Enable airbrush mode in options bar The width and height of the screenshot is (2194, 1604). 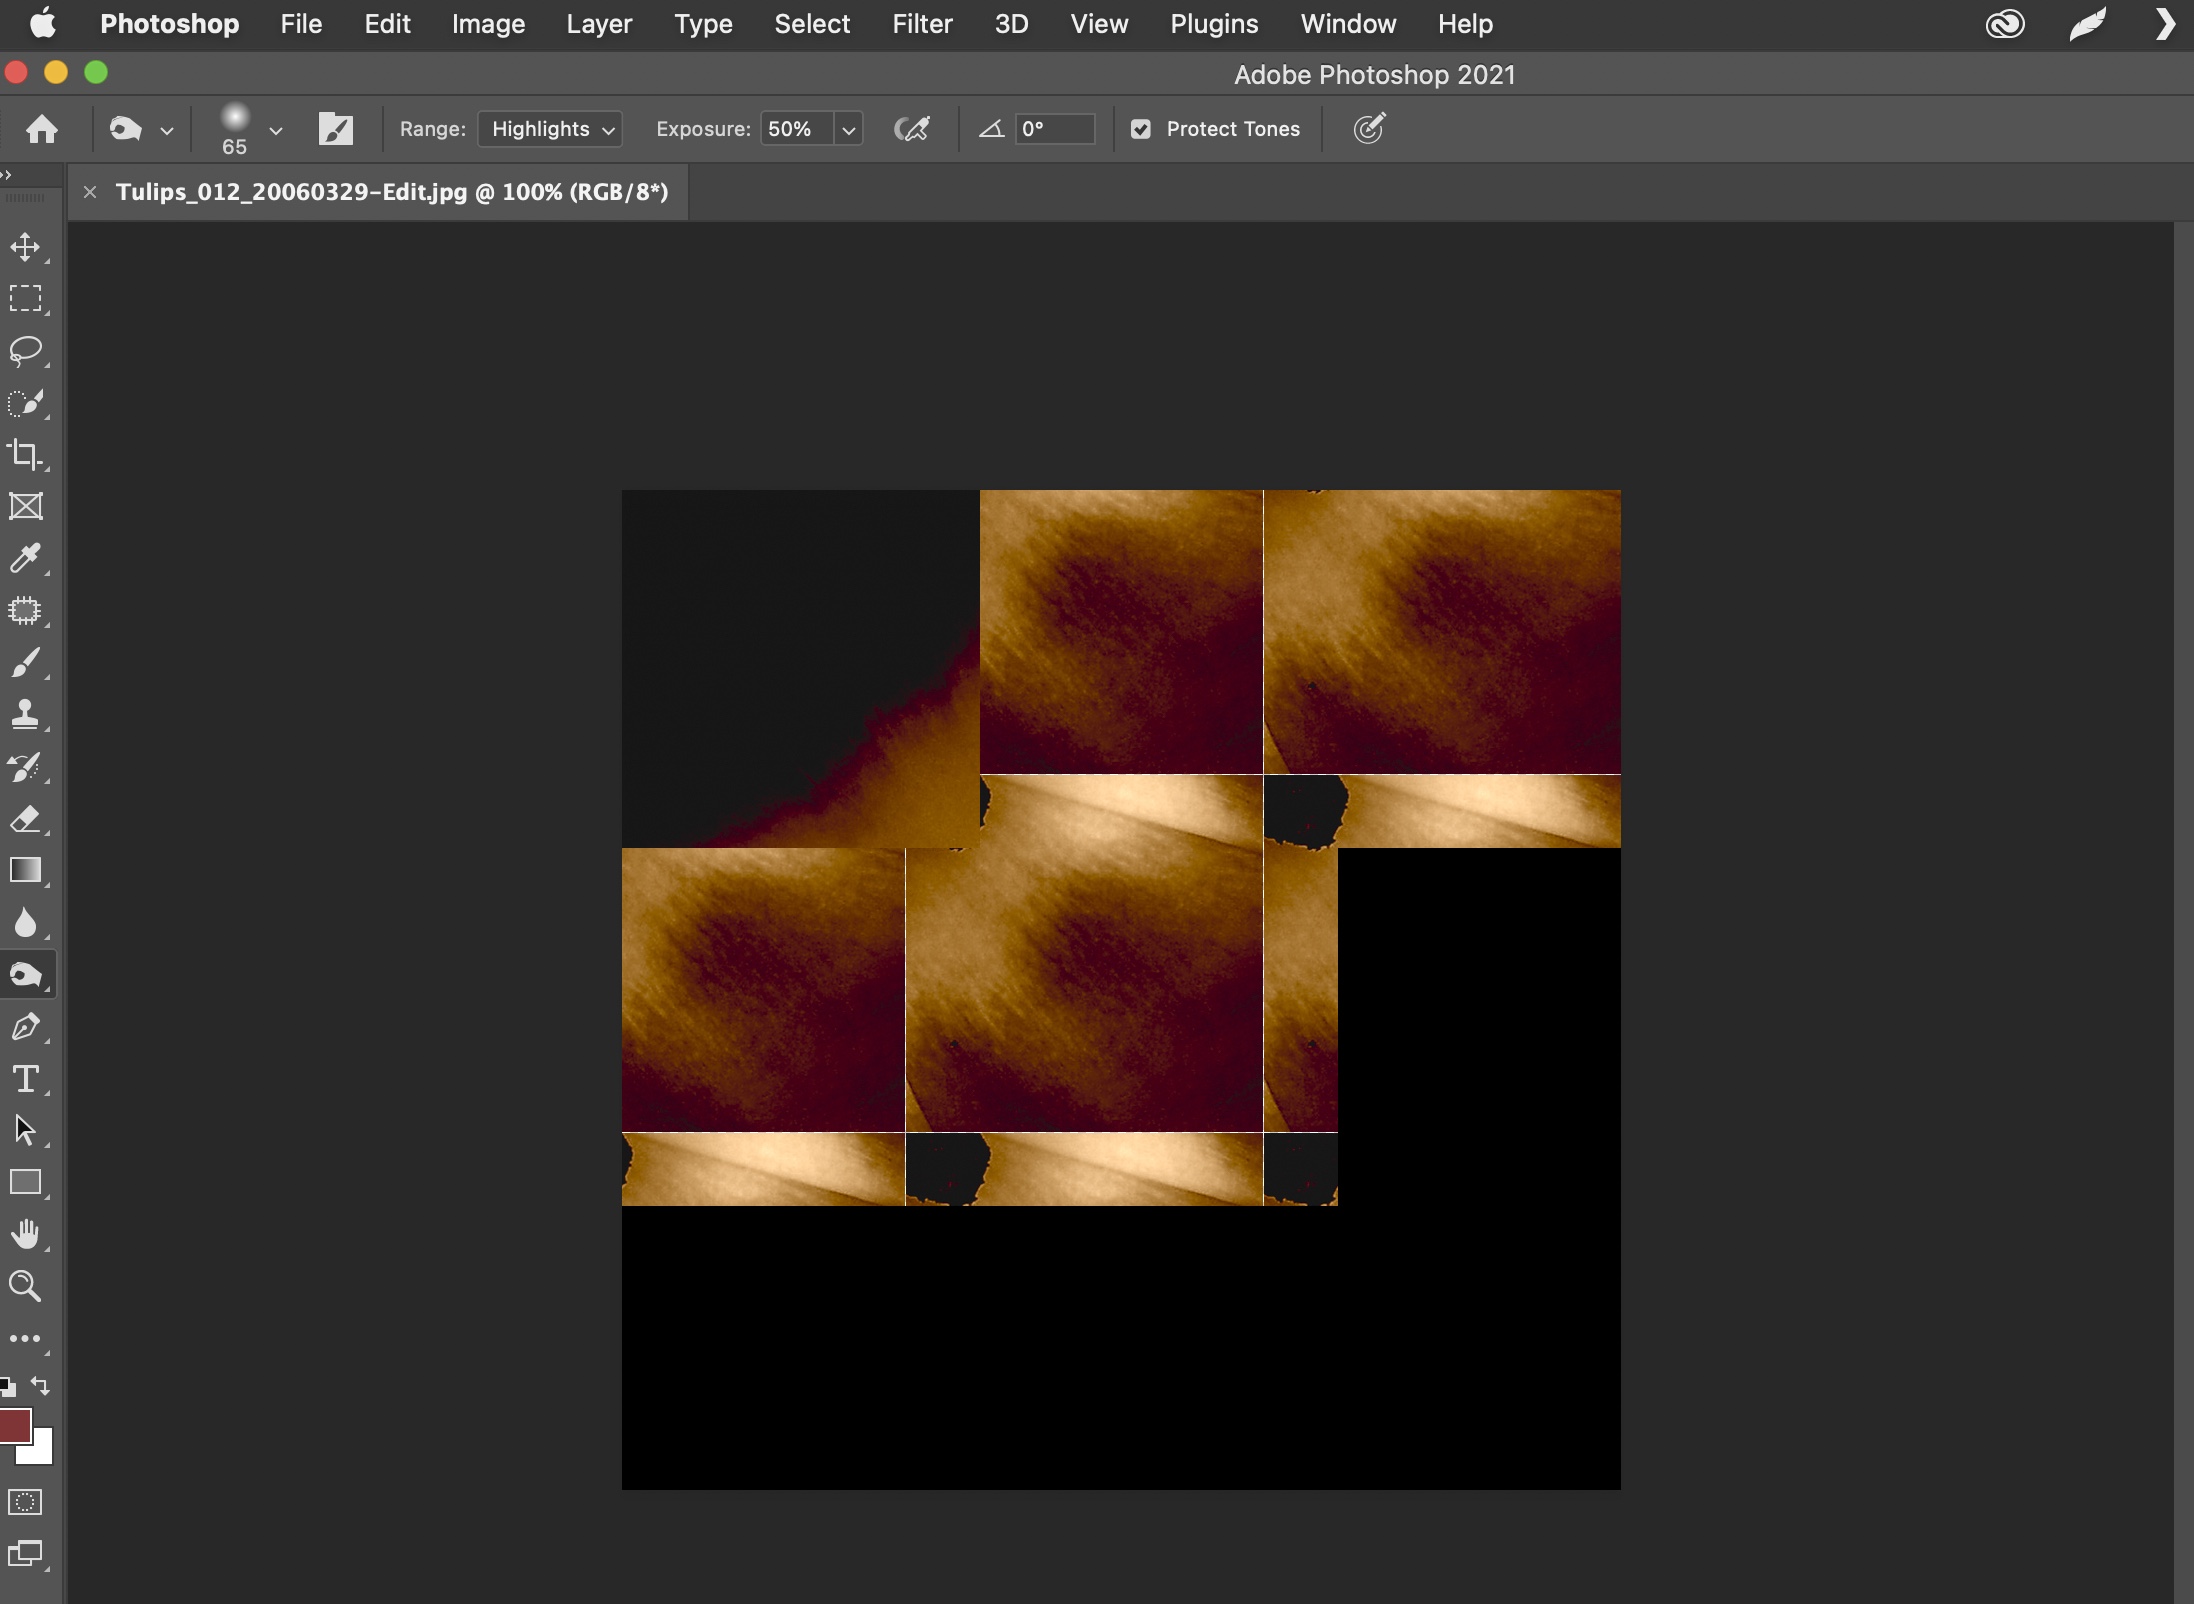[x=911, y=129]
